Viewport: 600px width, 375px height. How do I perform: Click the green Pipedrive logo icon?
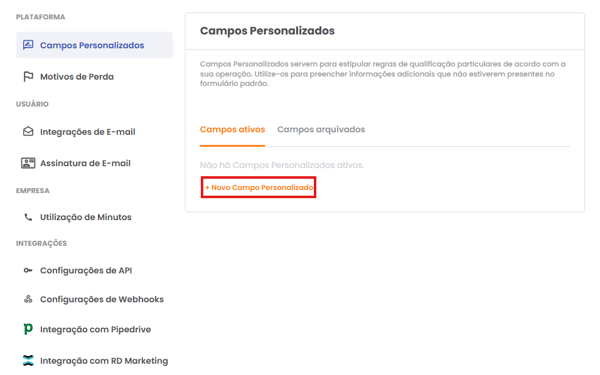[x=28, y=329]
